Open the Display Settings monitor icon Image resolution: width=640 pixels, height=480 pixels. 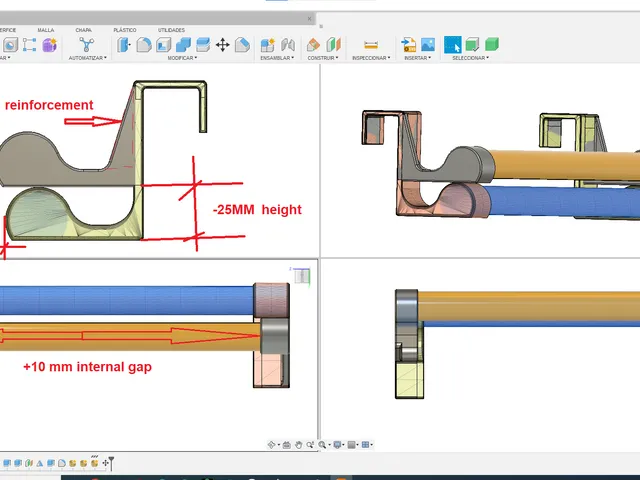(x=337, y=445)
